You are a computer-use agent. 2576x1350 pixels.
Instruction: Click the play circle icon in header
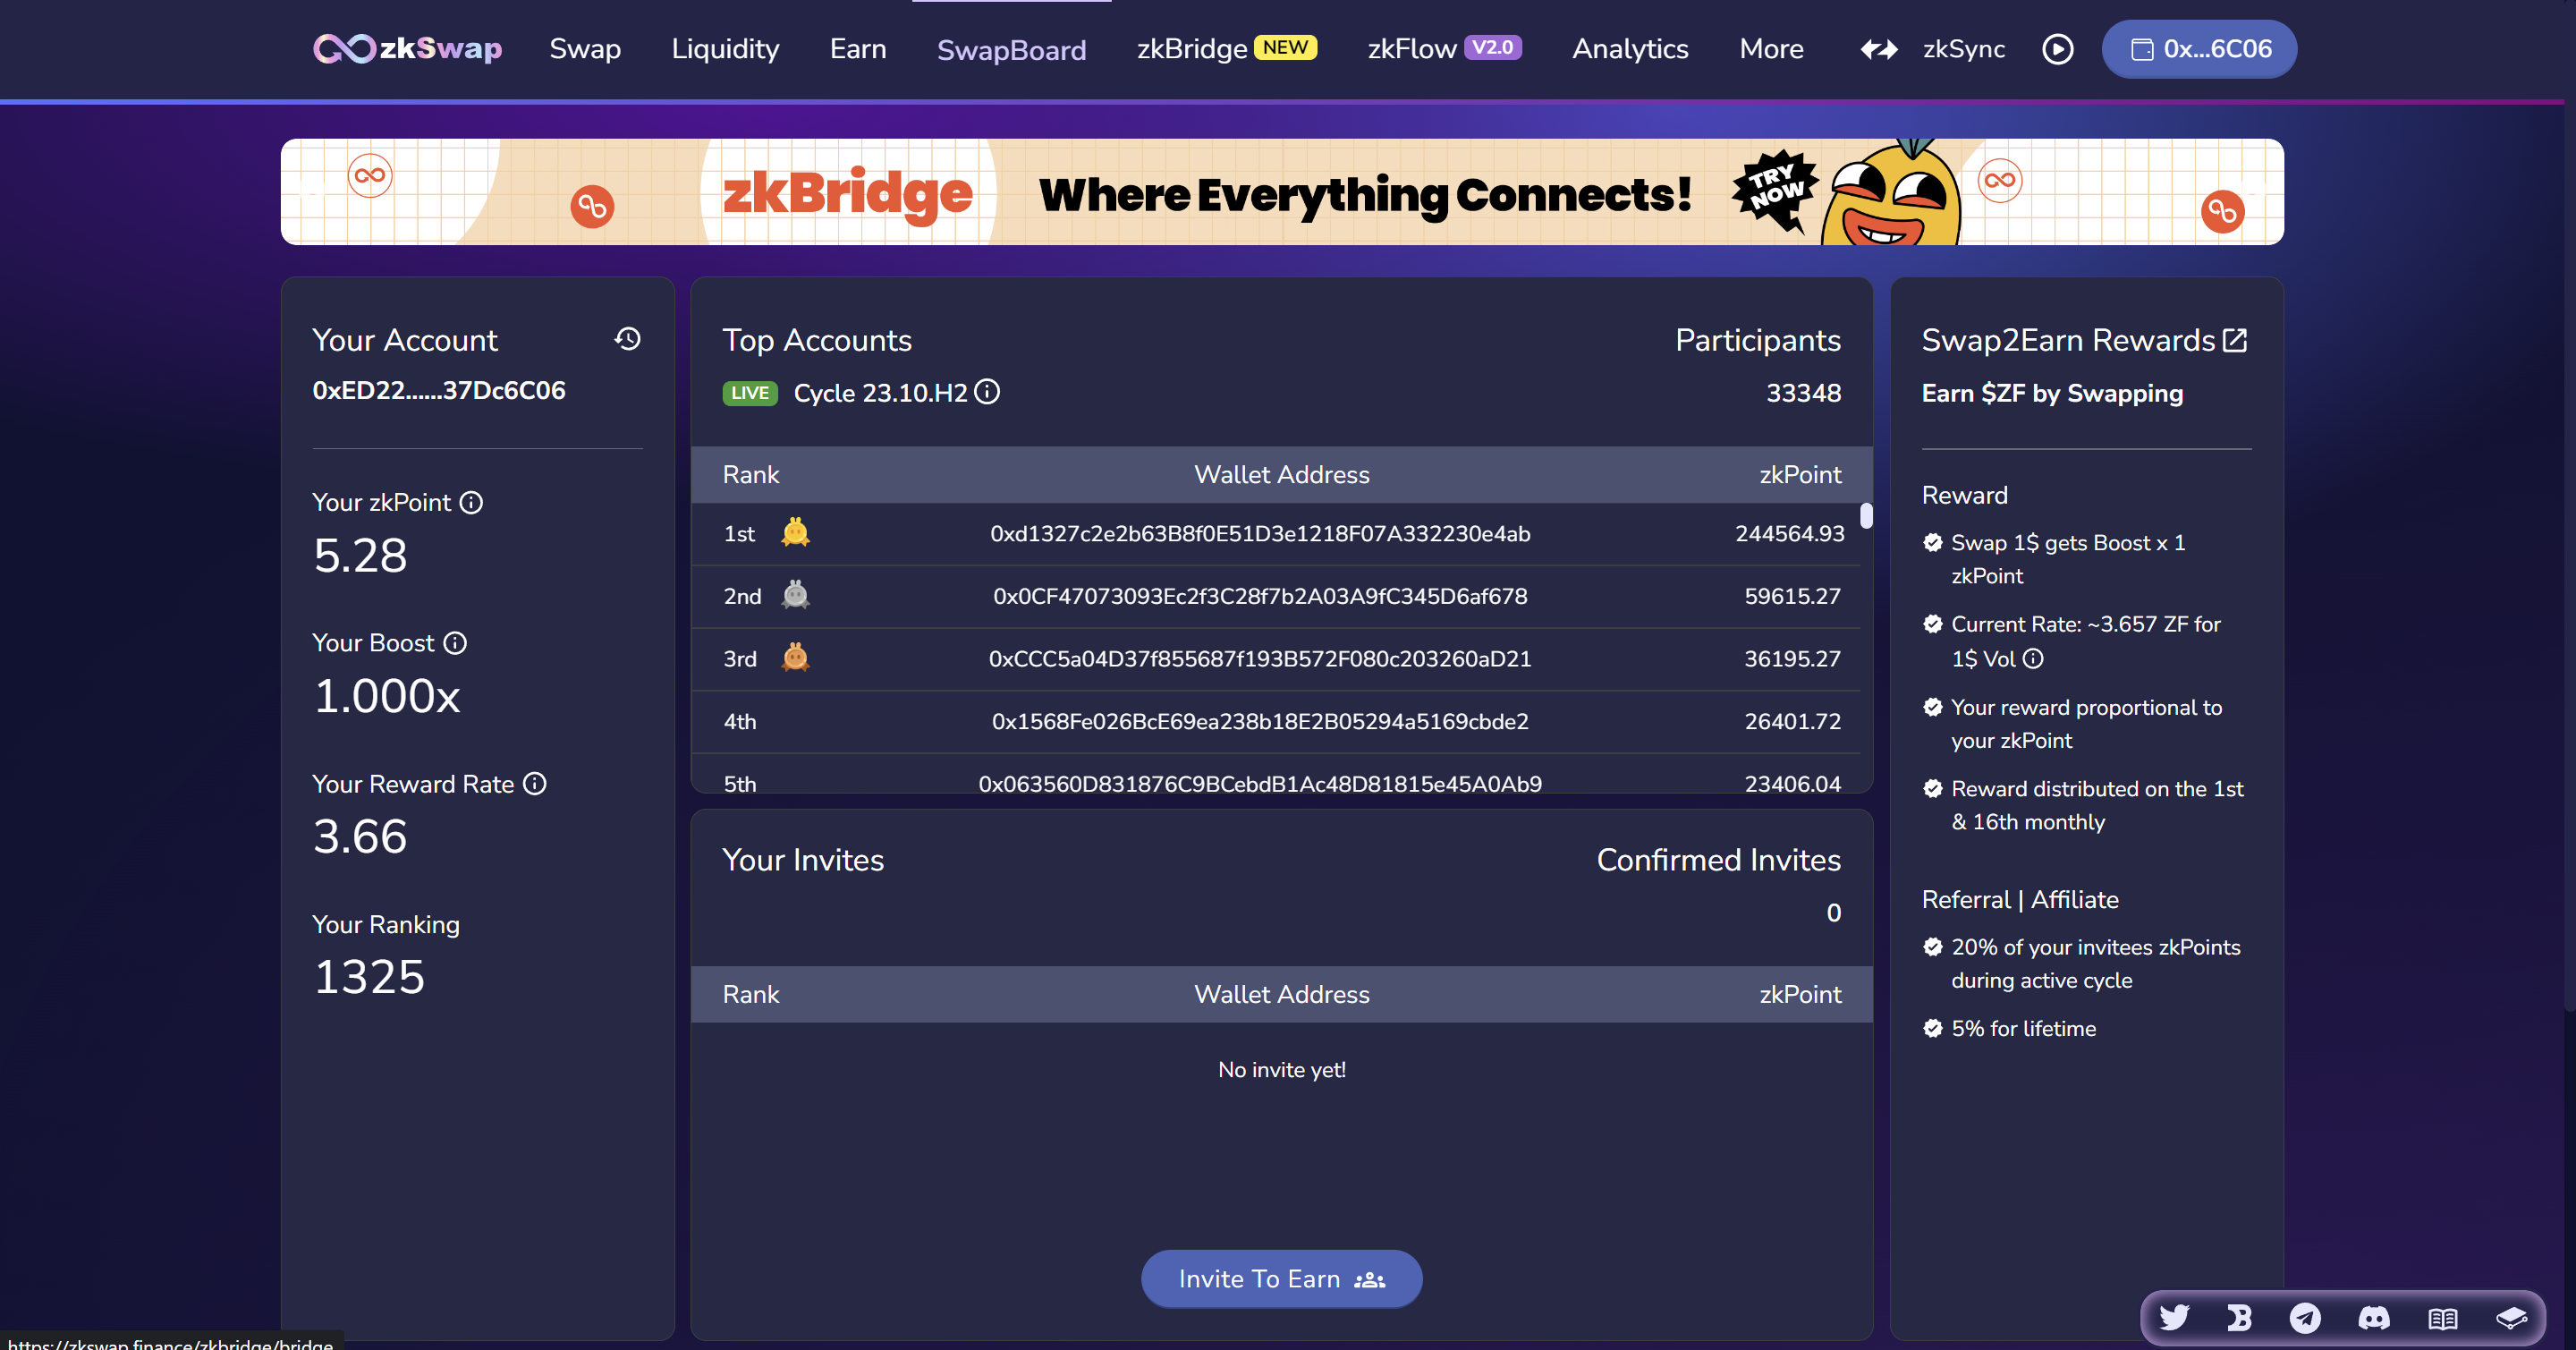pyautogui.click(x=2057, y=49)
